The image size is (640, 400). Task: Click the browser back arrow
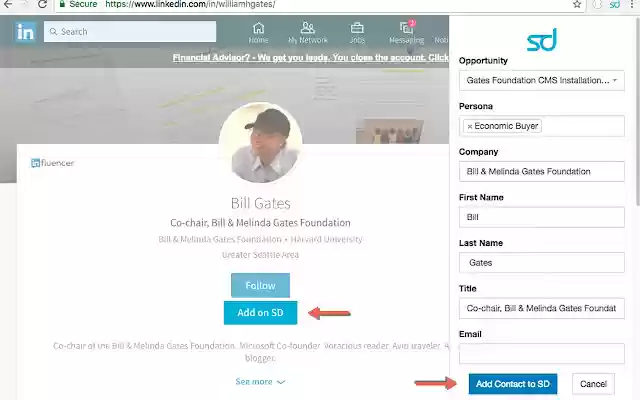(8, 4)
